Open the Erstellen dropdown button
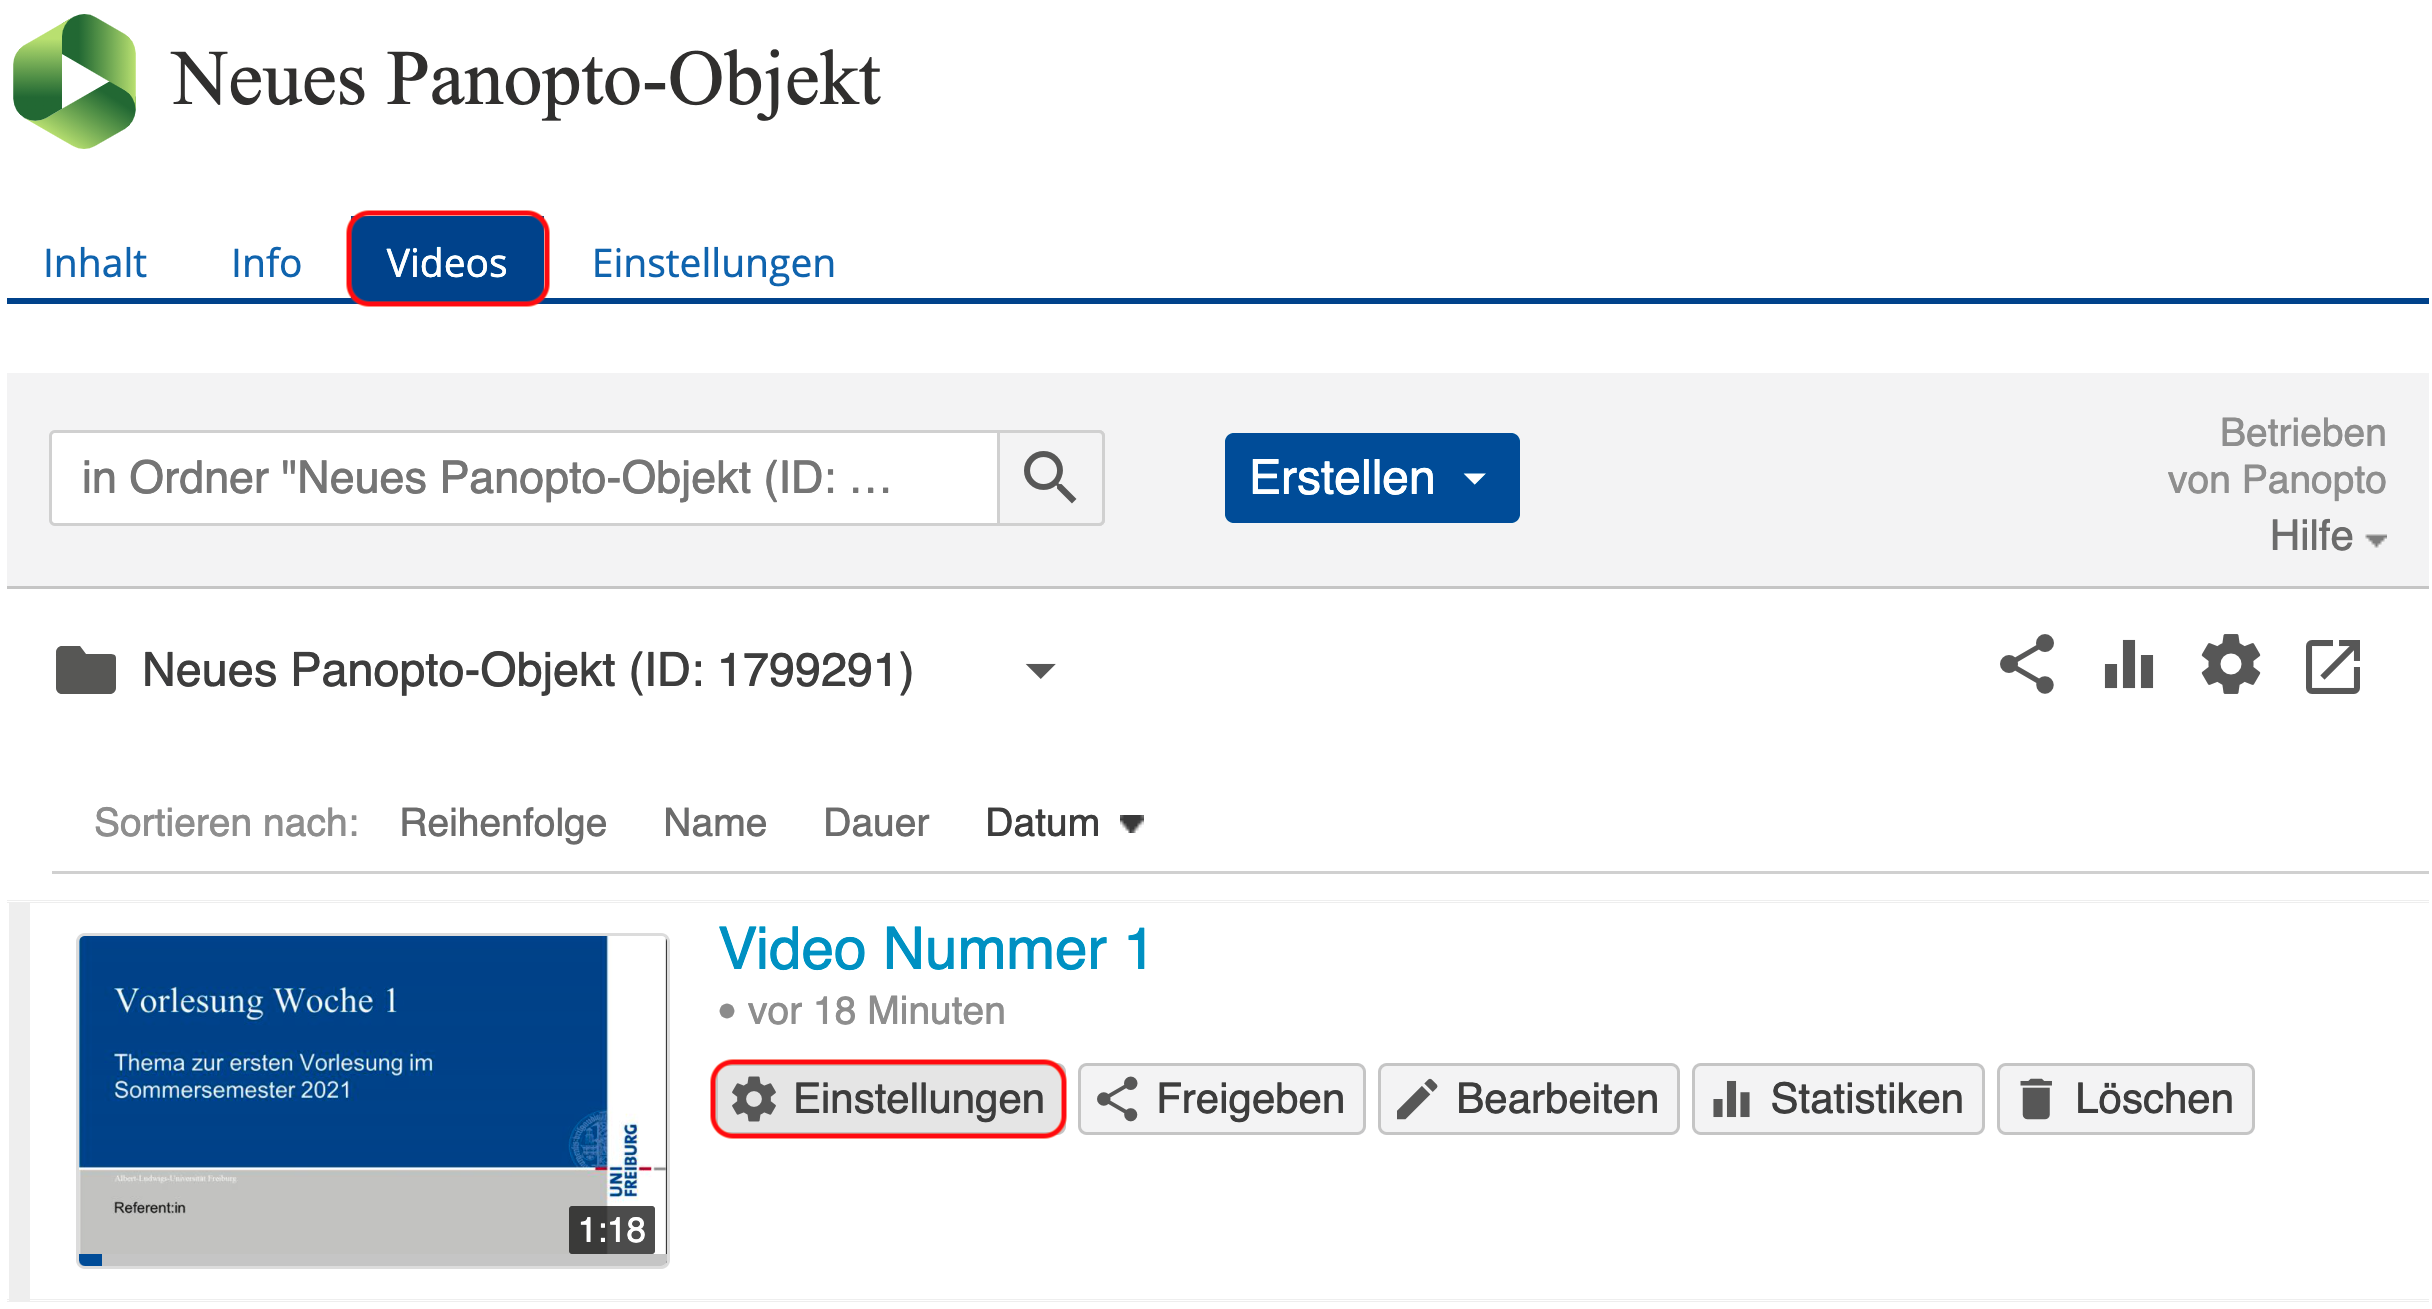The height and width of the screenshot is (1309, 2432). (x=1372, y=478)
